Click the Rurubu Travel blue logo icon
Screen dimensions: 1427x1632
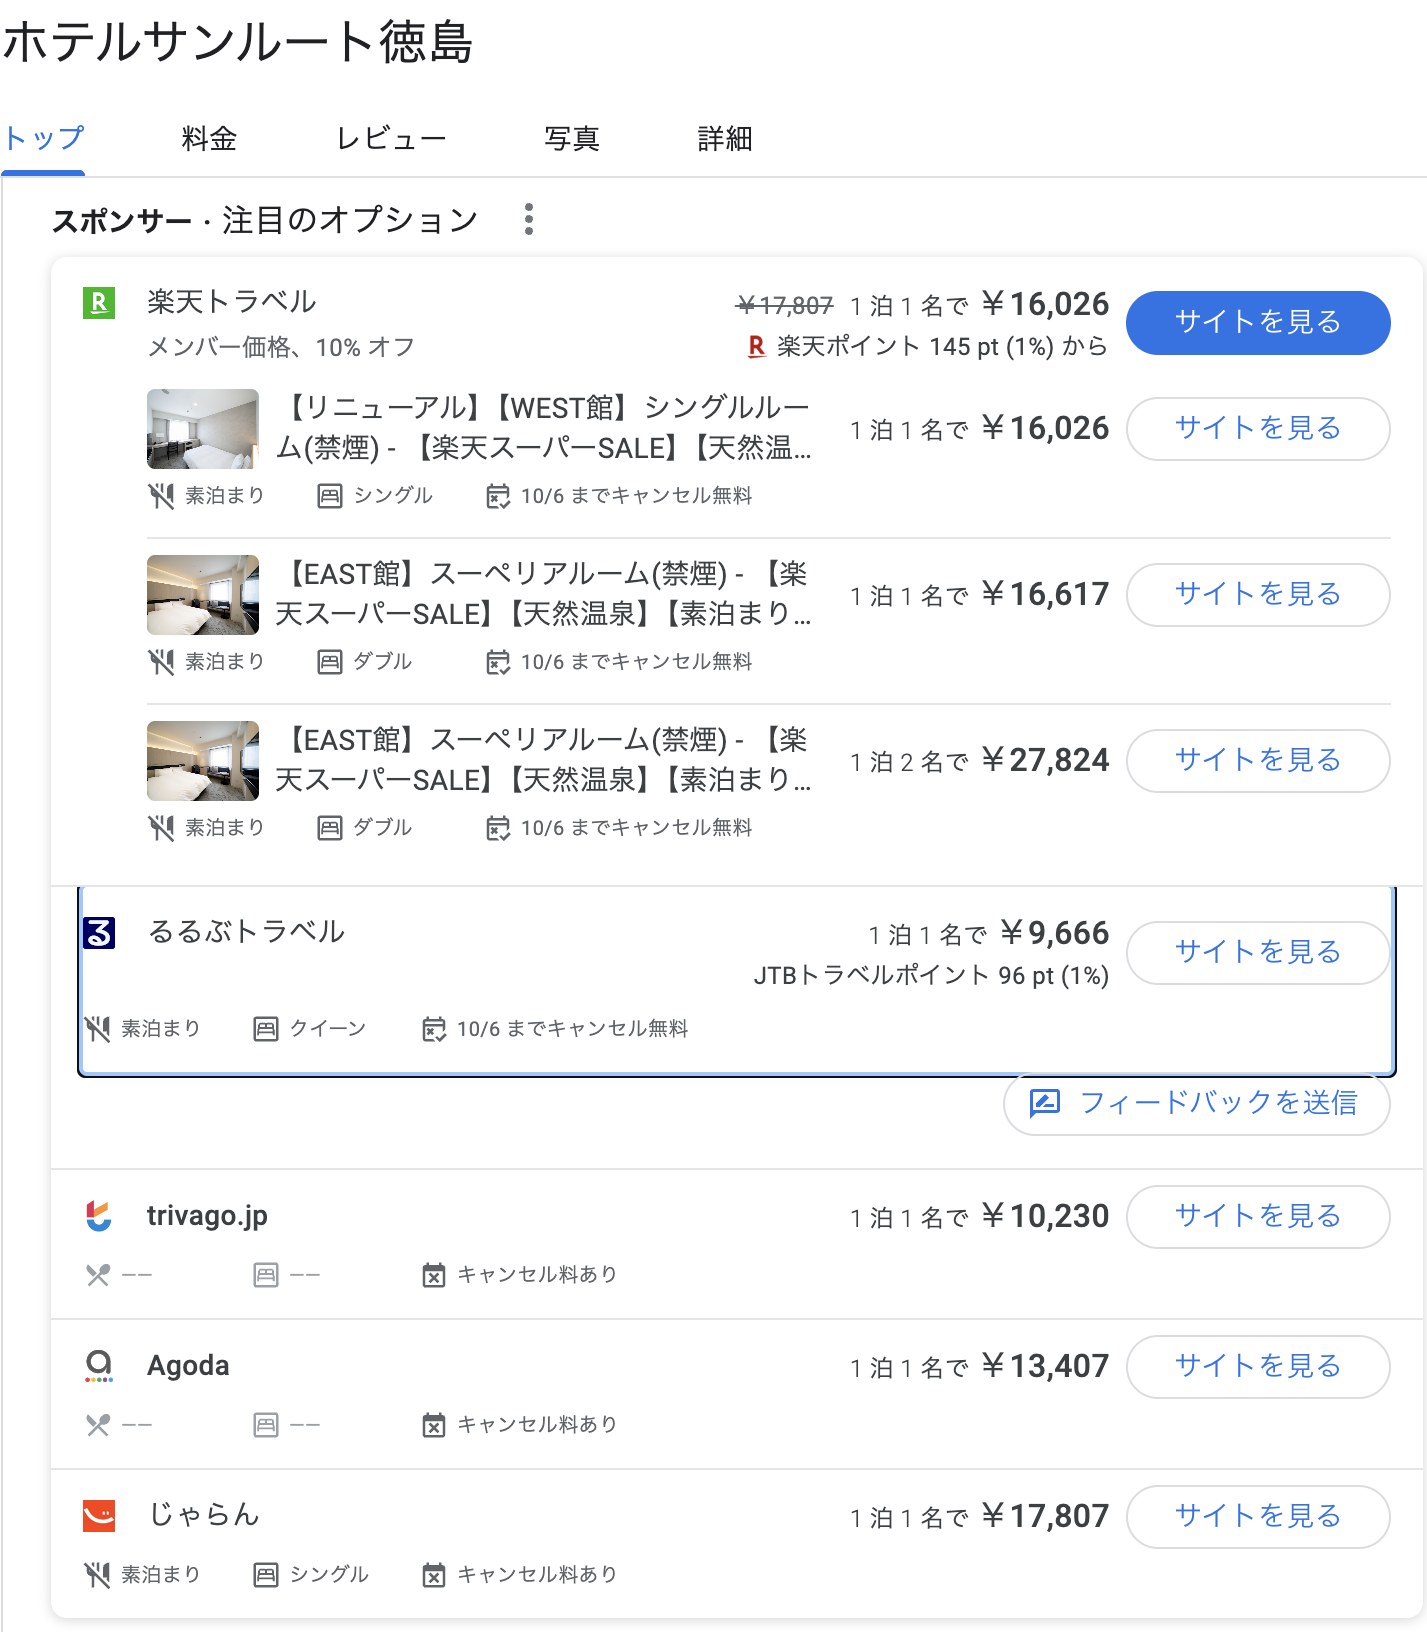(99, 932)
